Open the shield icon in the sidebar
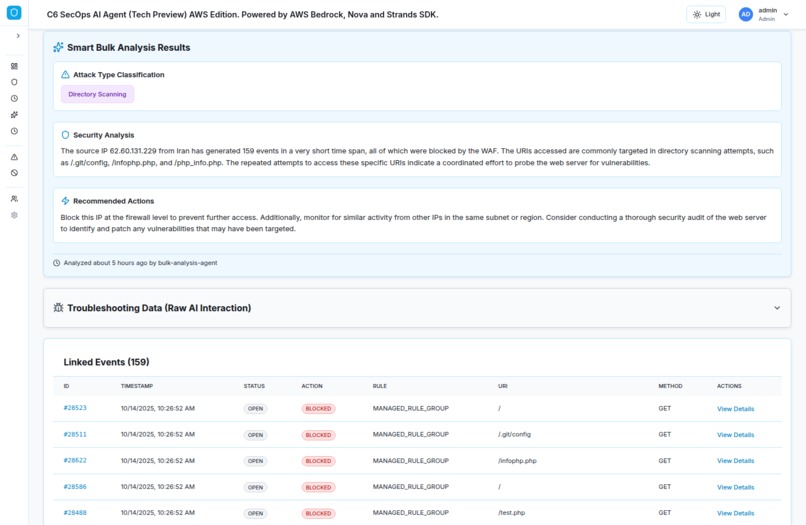Image resolution: width=806 pixels, height=525 pixels. point(14,82)
